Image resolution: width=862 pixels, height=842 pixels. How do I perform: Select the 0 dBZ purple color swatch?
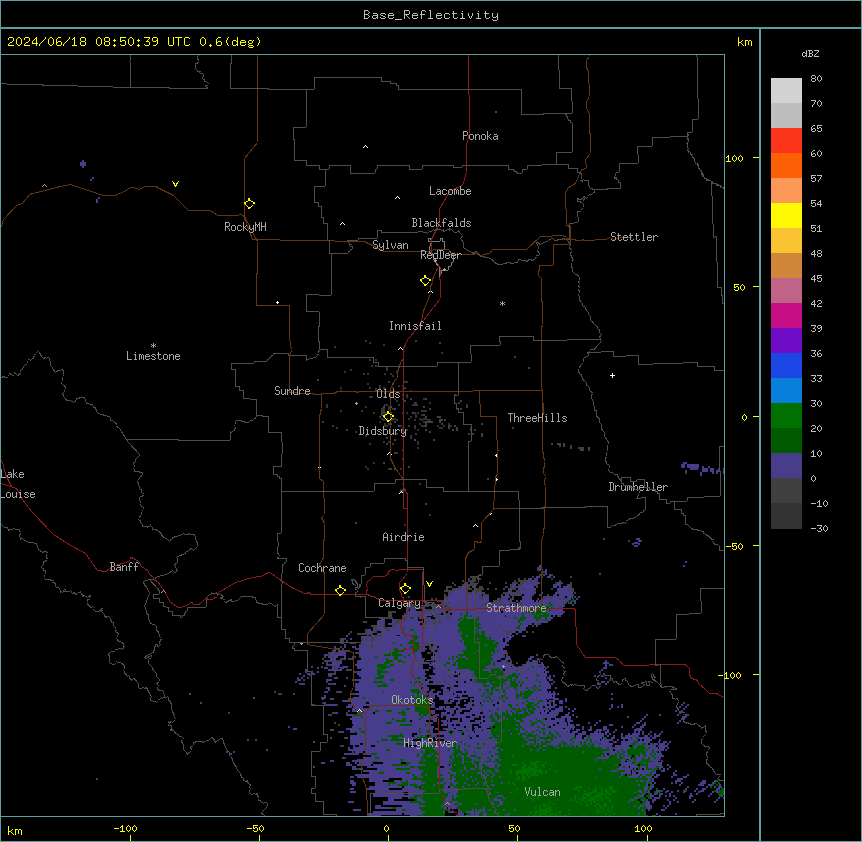click(786, 466)
